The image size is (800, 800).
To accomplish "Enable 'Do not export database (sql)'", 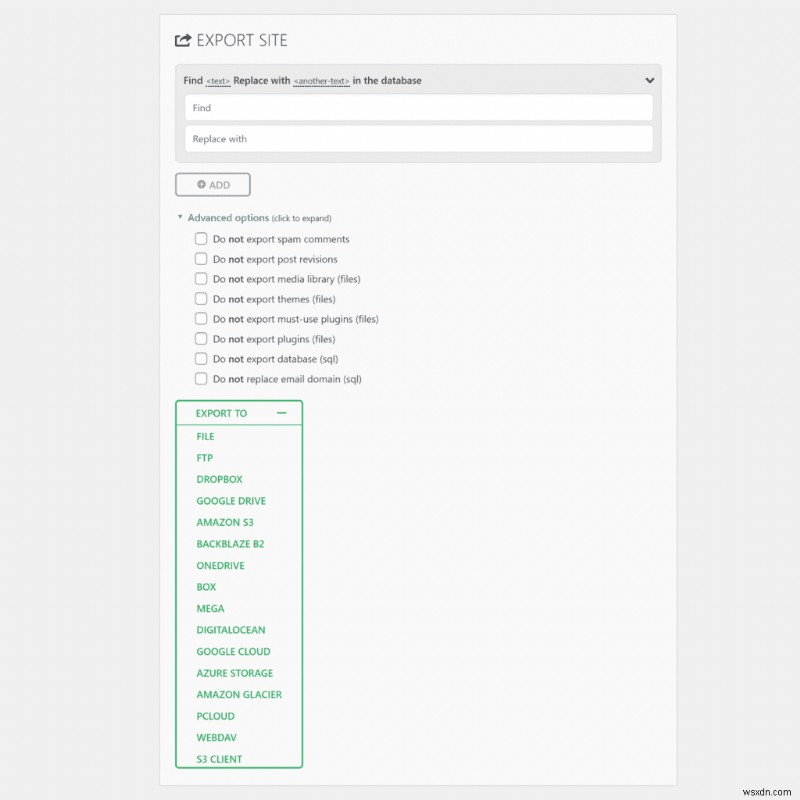I will point(201,358).
